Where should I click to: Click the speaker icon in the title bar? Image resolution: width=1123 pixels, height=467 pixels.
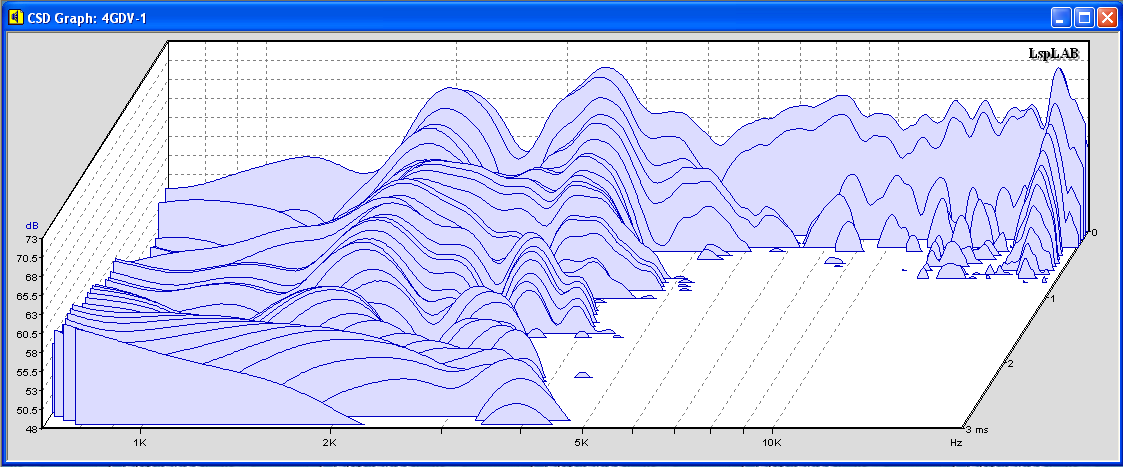pyautogui.click(x=16, y=17)
